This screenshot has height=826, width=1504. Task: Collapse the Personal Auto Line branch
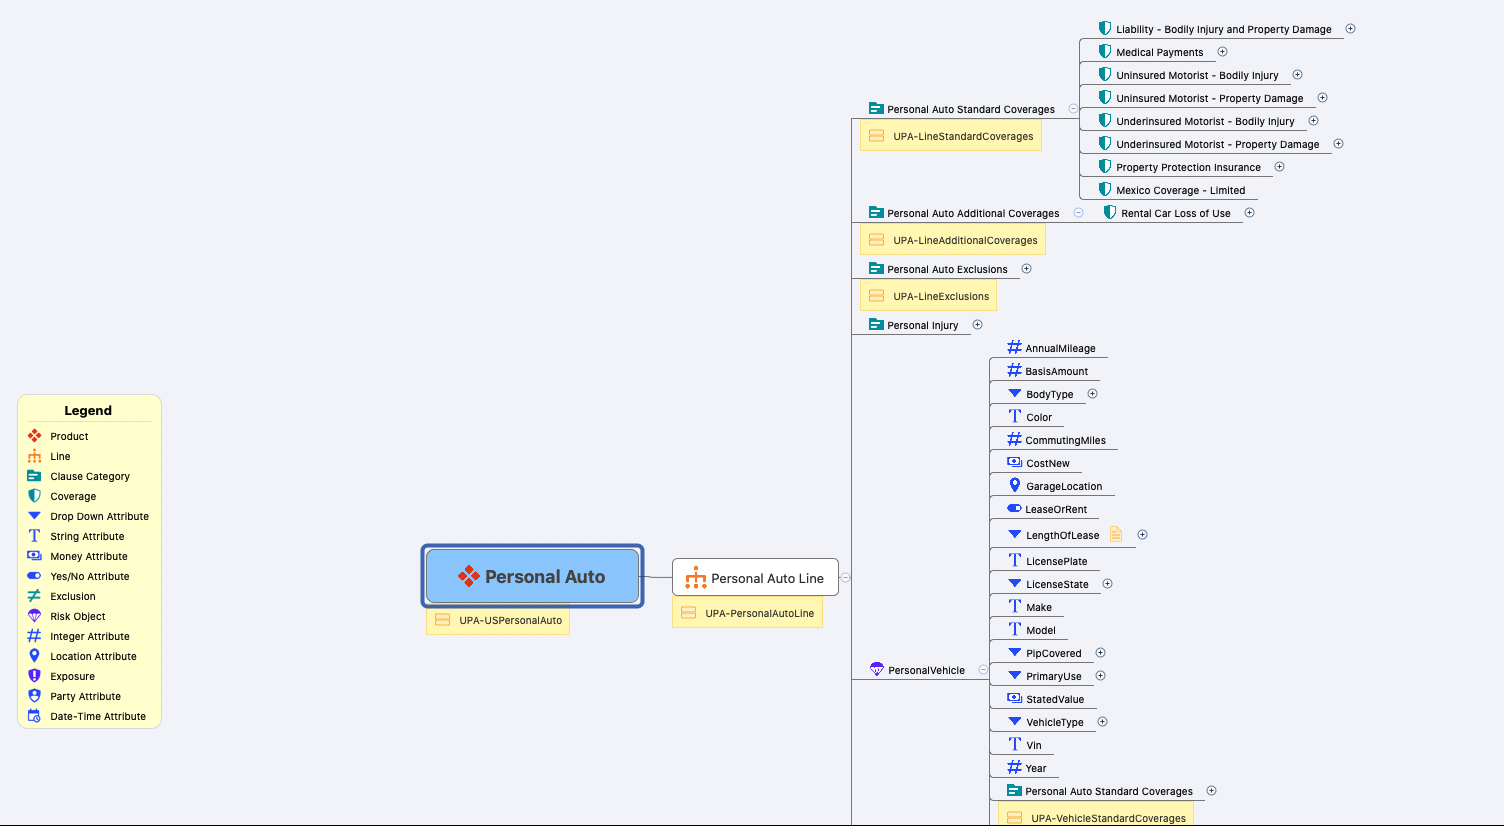pos(845,577)
